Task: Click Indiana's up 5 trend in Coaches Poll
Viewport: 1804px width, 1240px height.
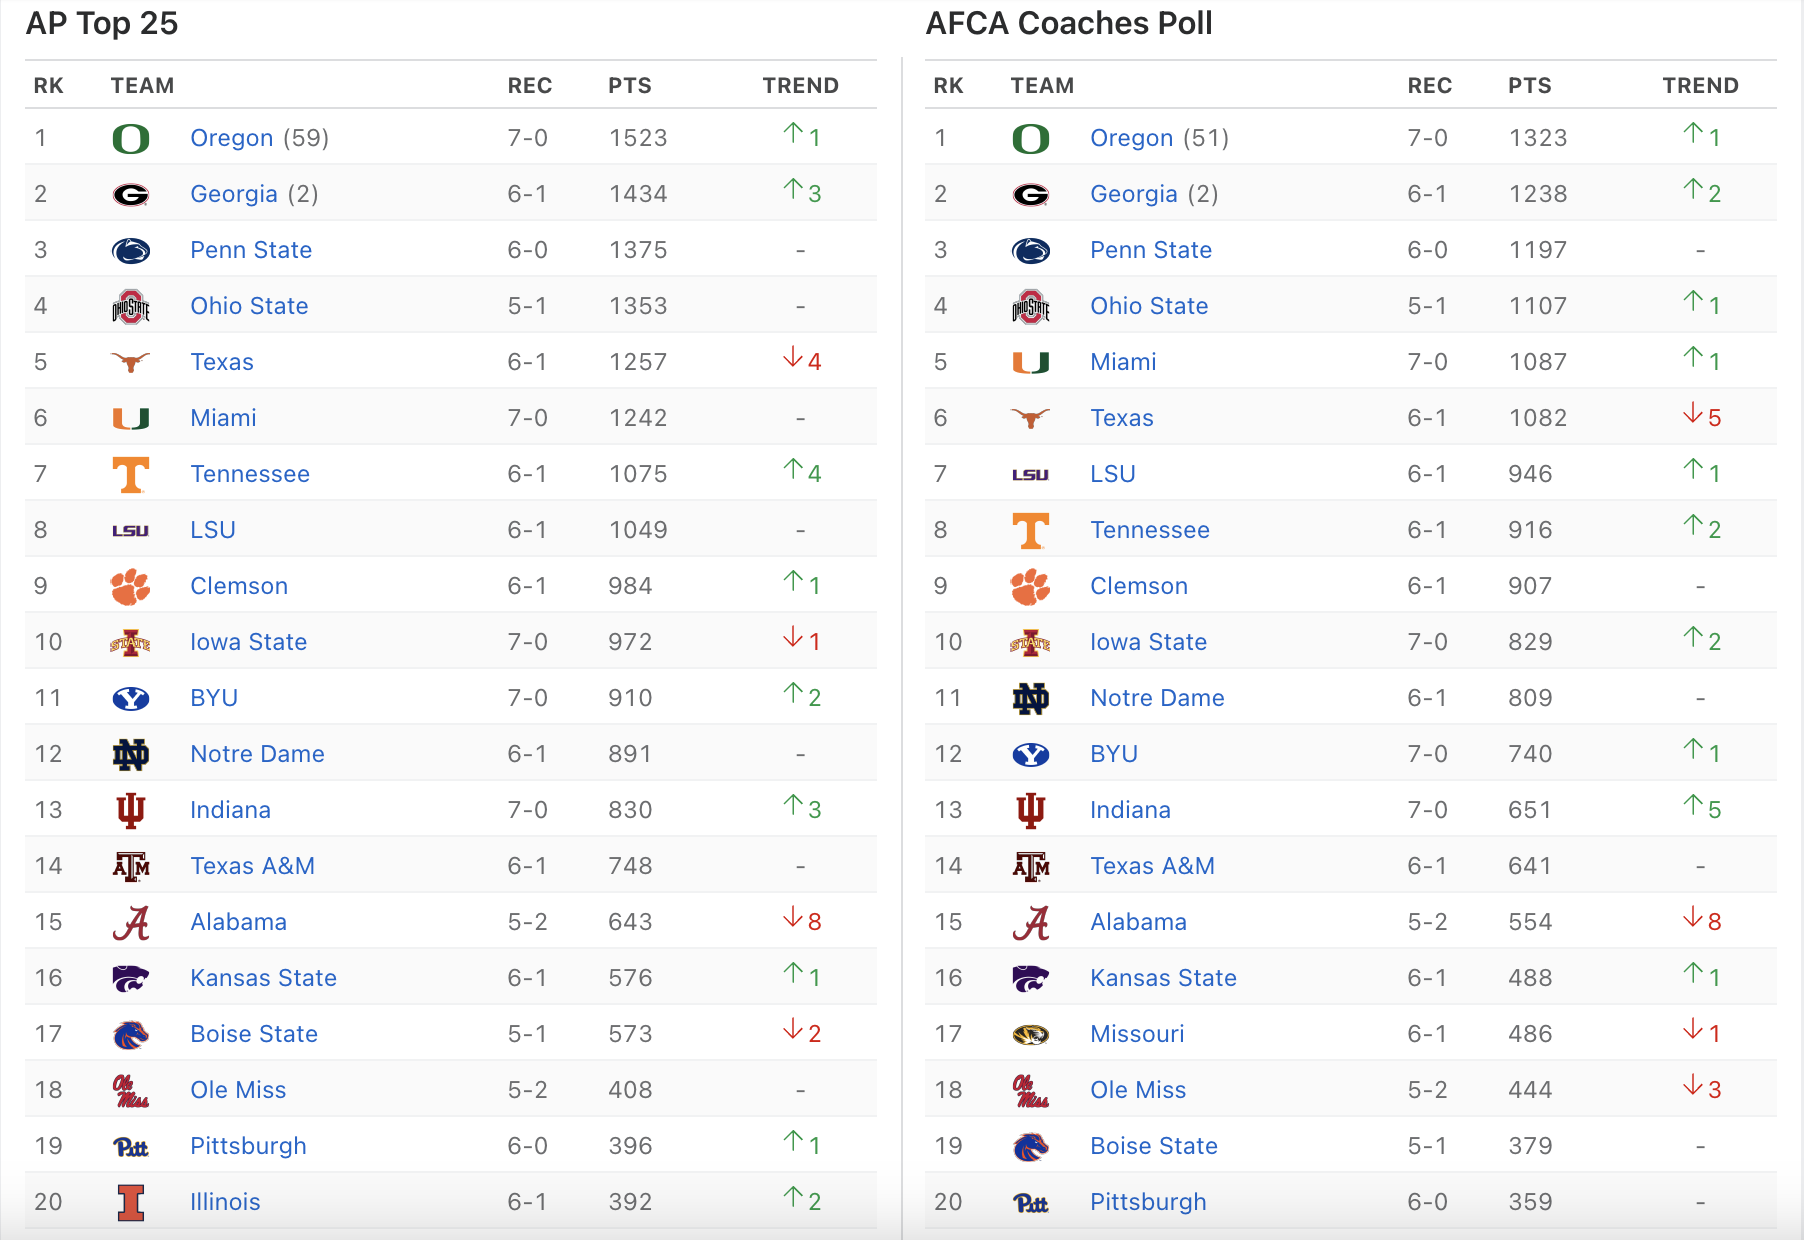Action: (1702, 808)
